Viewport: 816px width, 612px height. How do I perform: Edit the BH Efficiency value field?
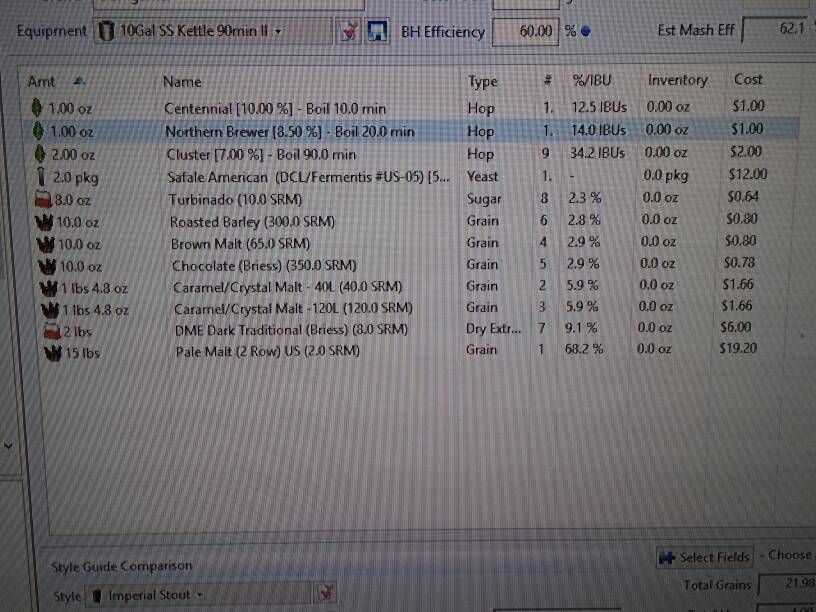coord(525,31)
